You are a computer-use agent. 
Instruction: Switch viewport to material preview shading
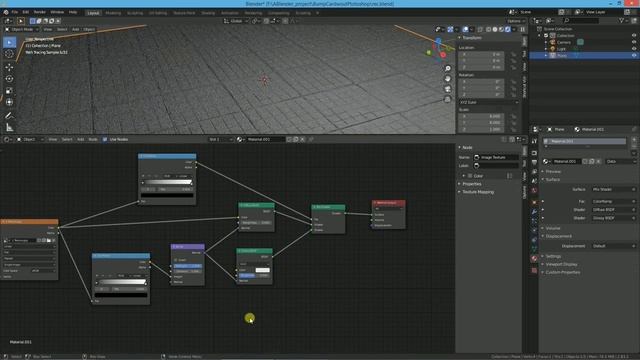click(x=501, y=29)
